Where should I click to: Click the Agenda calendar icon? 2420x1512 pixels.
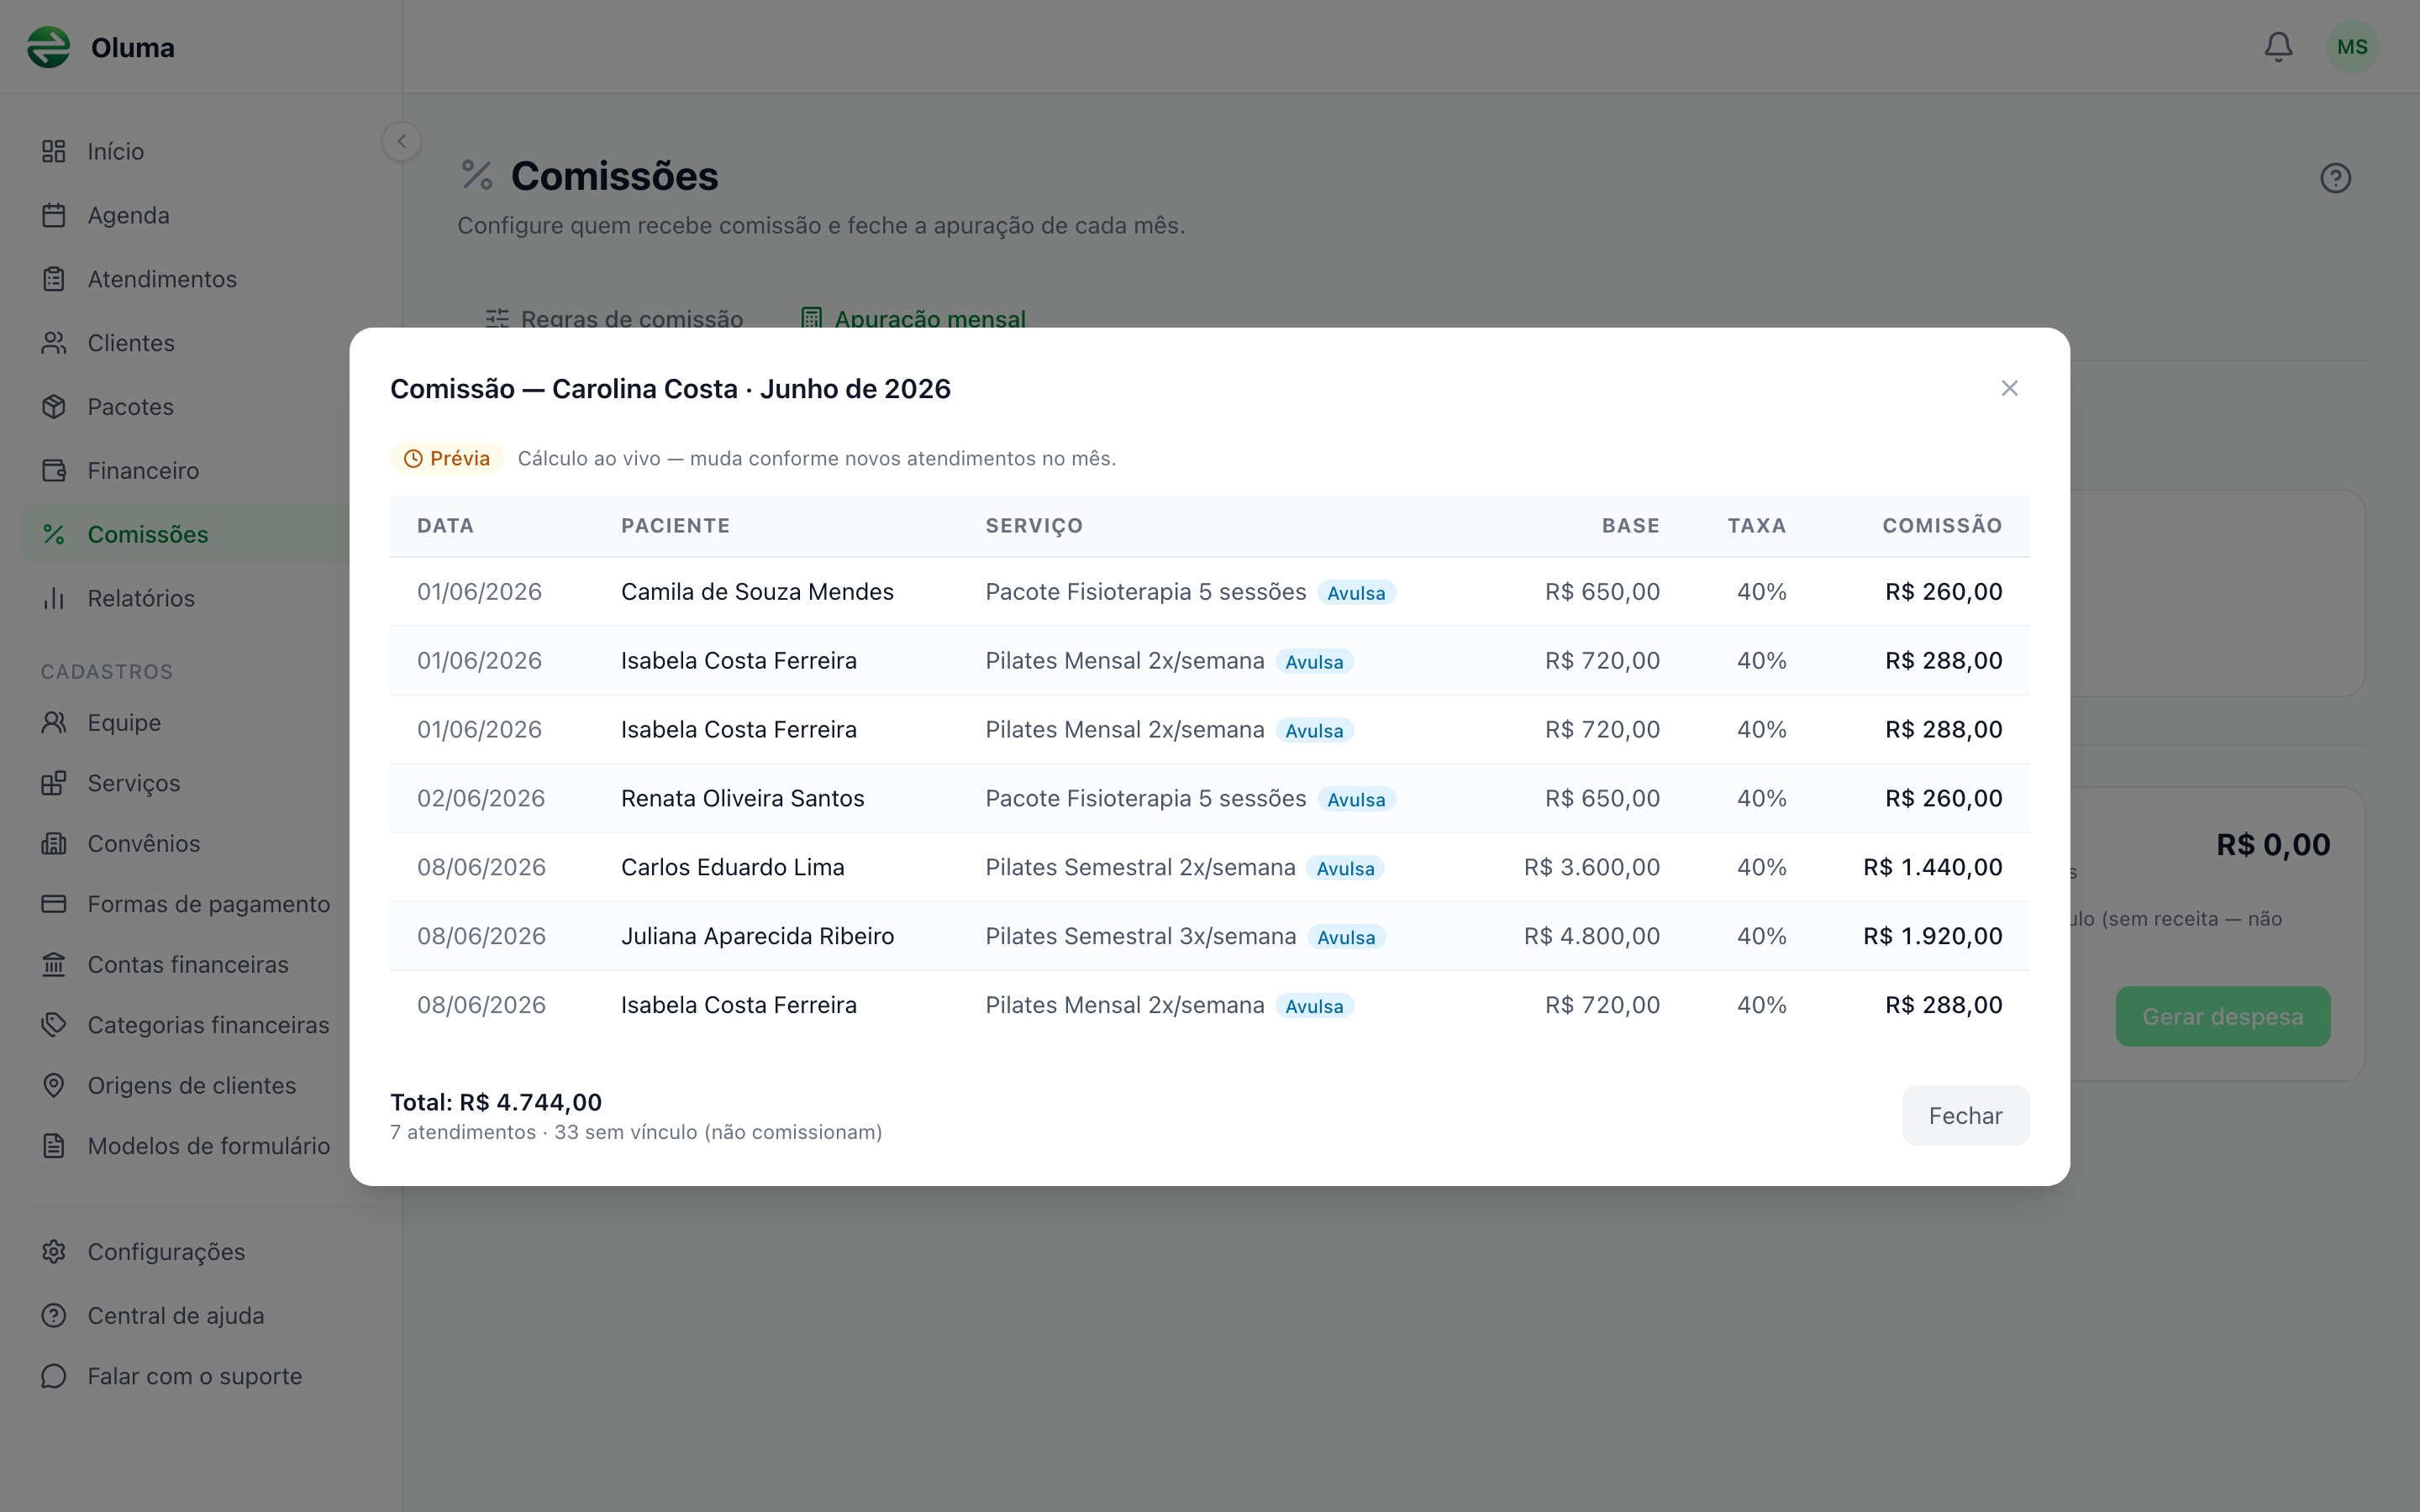(54, 215)
